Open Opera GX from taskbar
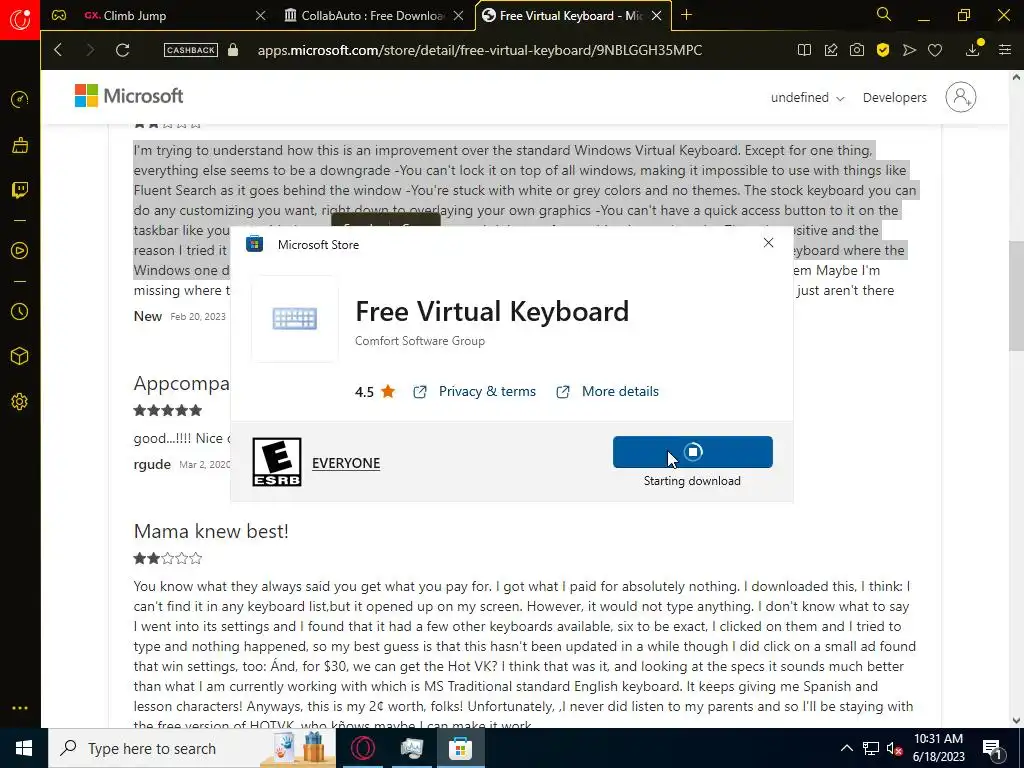Screen dimensions: 1024x768 pyautogui.click(x=362, y=748)
